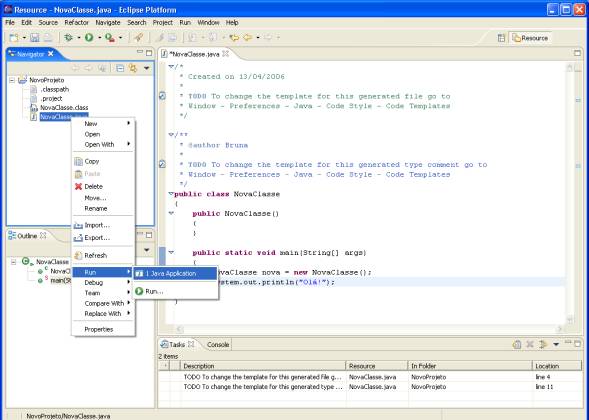Image resolution: width=589 pixels, height=420 pixels.
Task: Switch to the Console tab
Action: [218, 344]
